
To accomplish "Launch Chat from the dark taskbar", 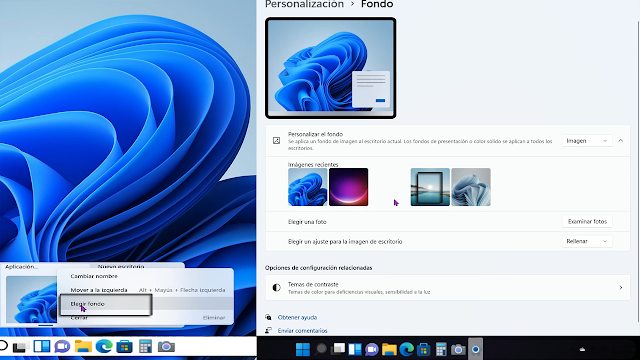I will pyautogui.click(x=372, y=349).
